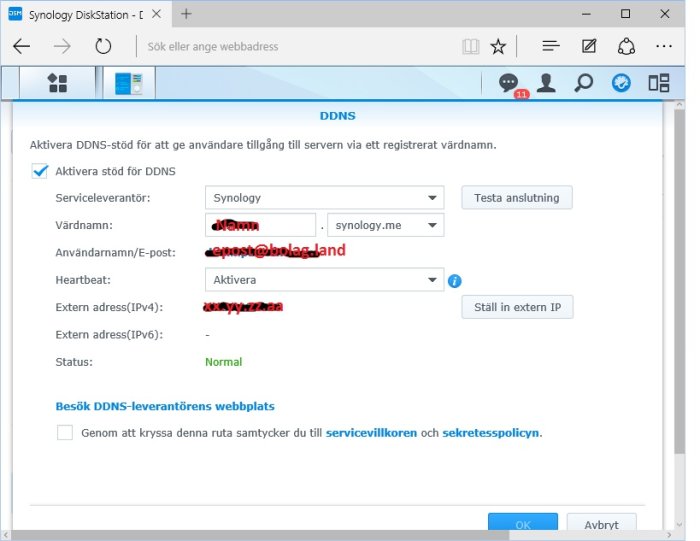700x541 pixels.
Task: Open a new browser tab
Action: point(186,14)
